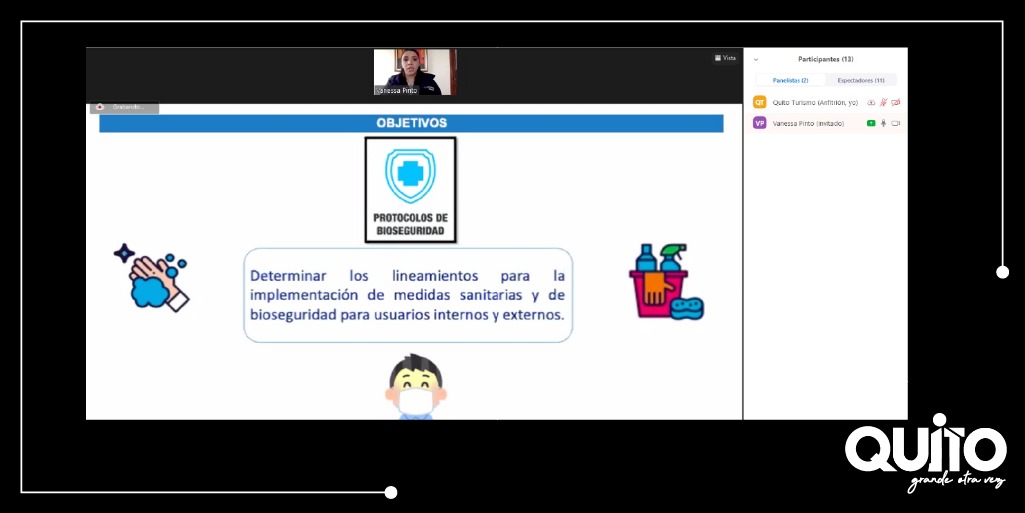Open the Vista view options dropdown
Image resolution: width=1025 pixels, height=513 pixels.
(725, 58)
